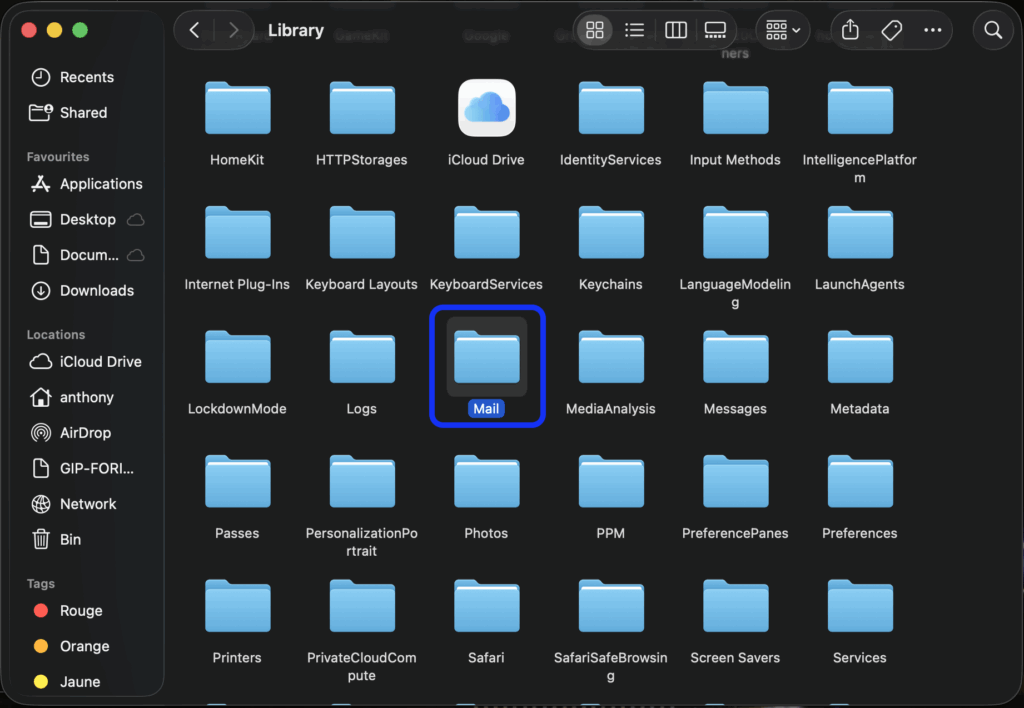This screenshot has width=1024, height=708.
Task: Open the More actions ellipsis menu
Action: [933, 30]
